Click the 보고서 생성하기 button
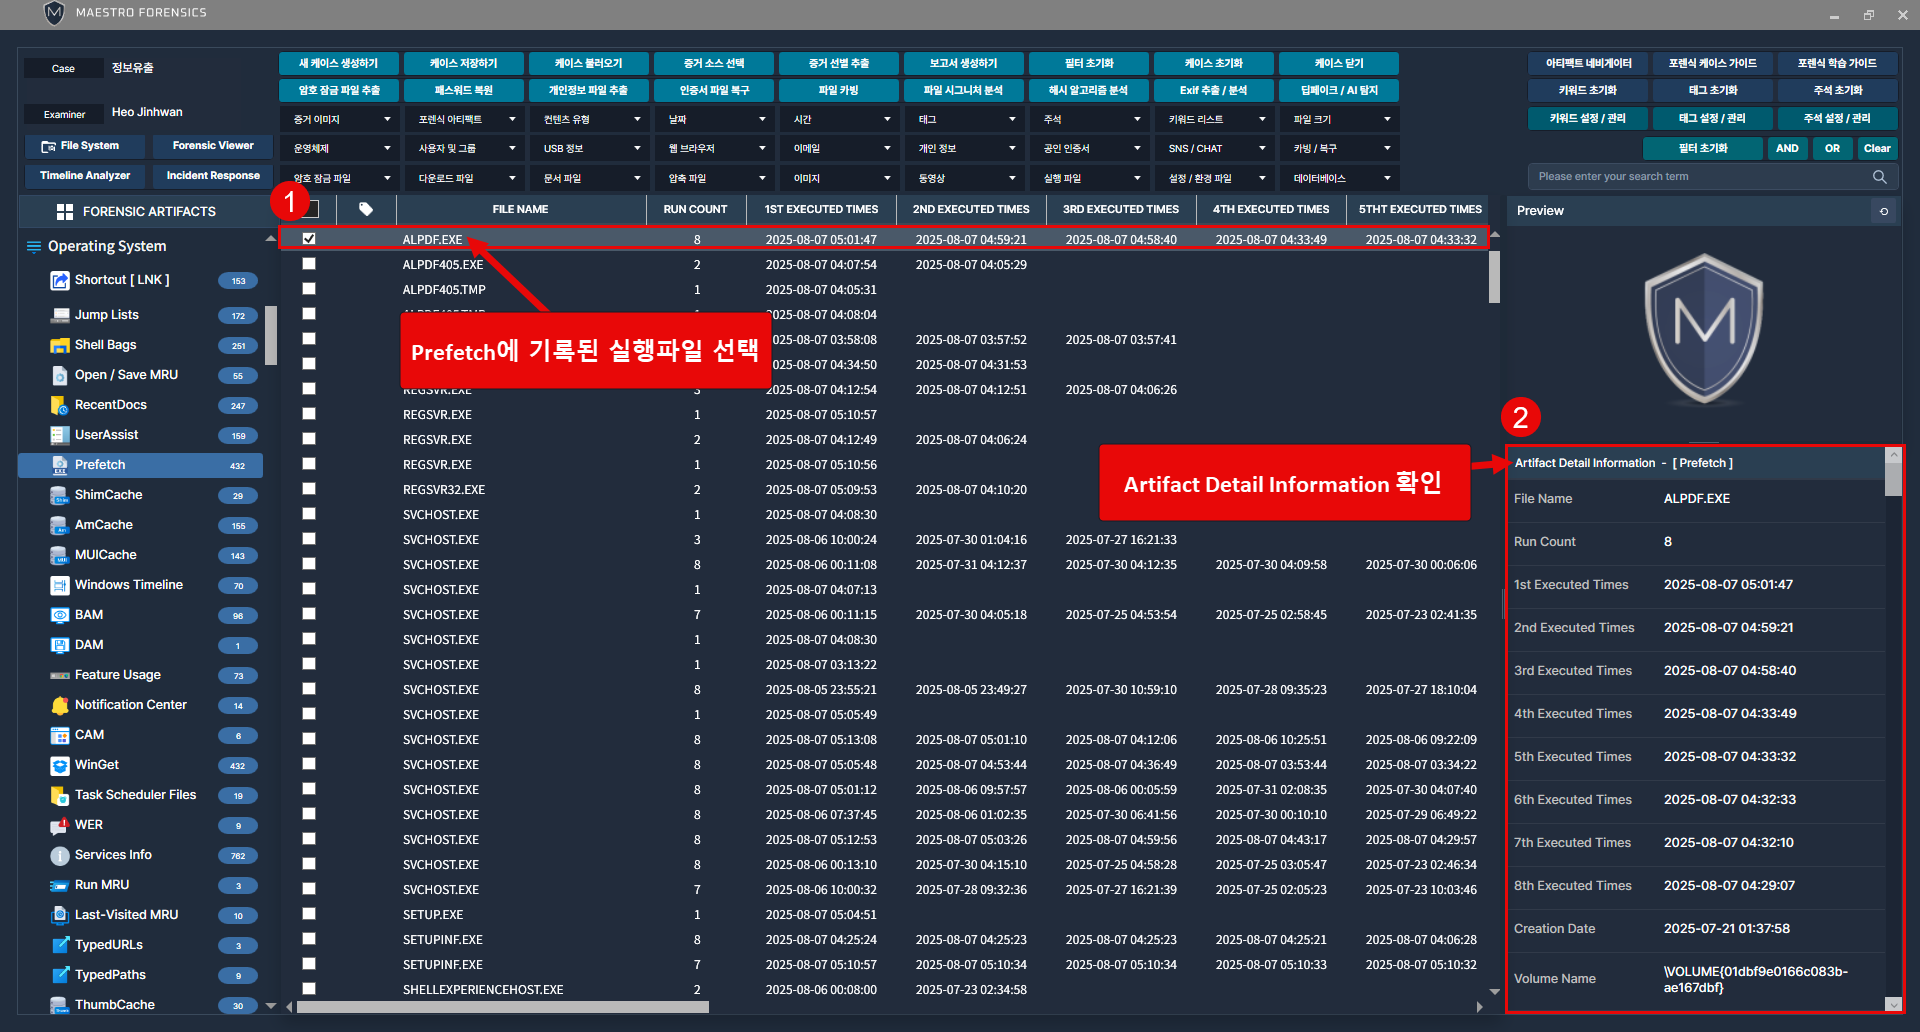The height and width of the screenshot is (1032, 1920). (x=963, y=63)
